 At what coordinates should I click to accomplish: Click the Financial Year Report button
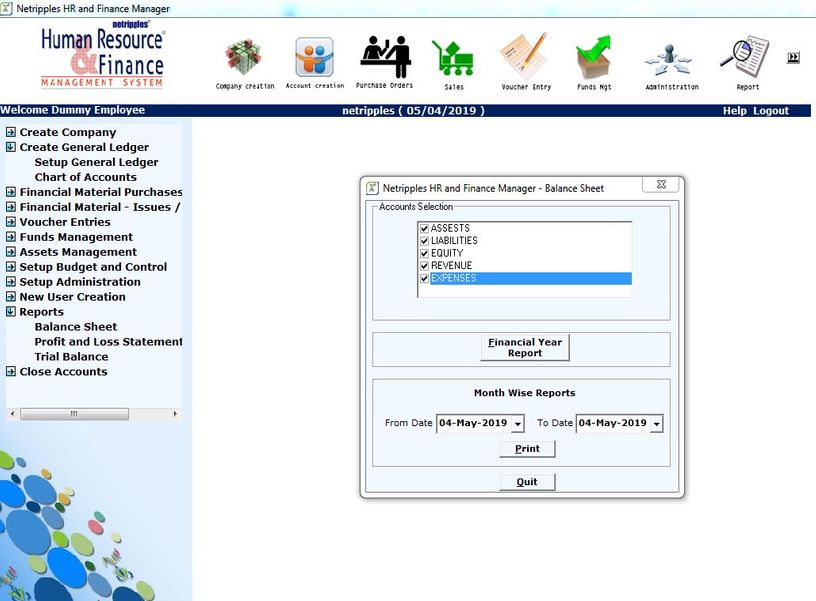coord(525,348)
